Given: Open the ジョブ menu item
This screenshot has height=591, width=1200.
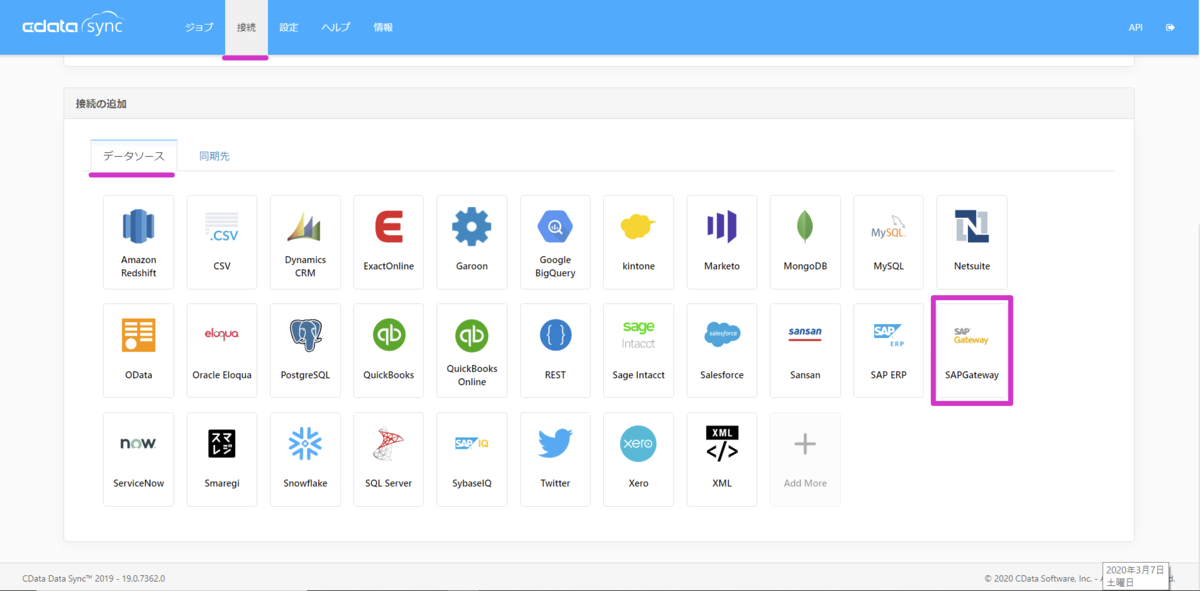Looking at the screenshot, I should [199, 27].
